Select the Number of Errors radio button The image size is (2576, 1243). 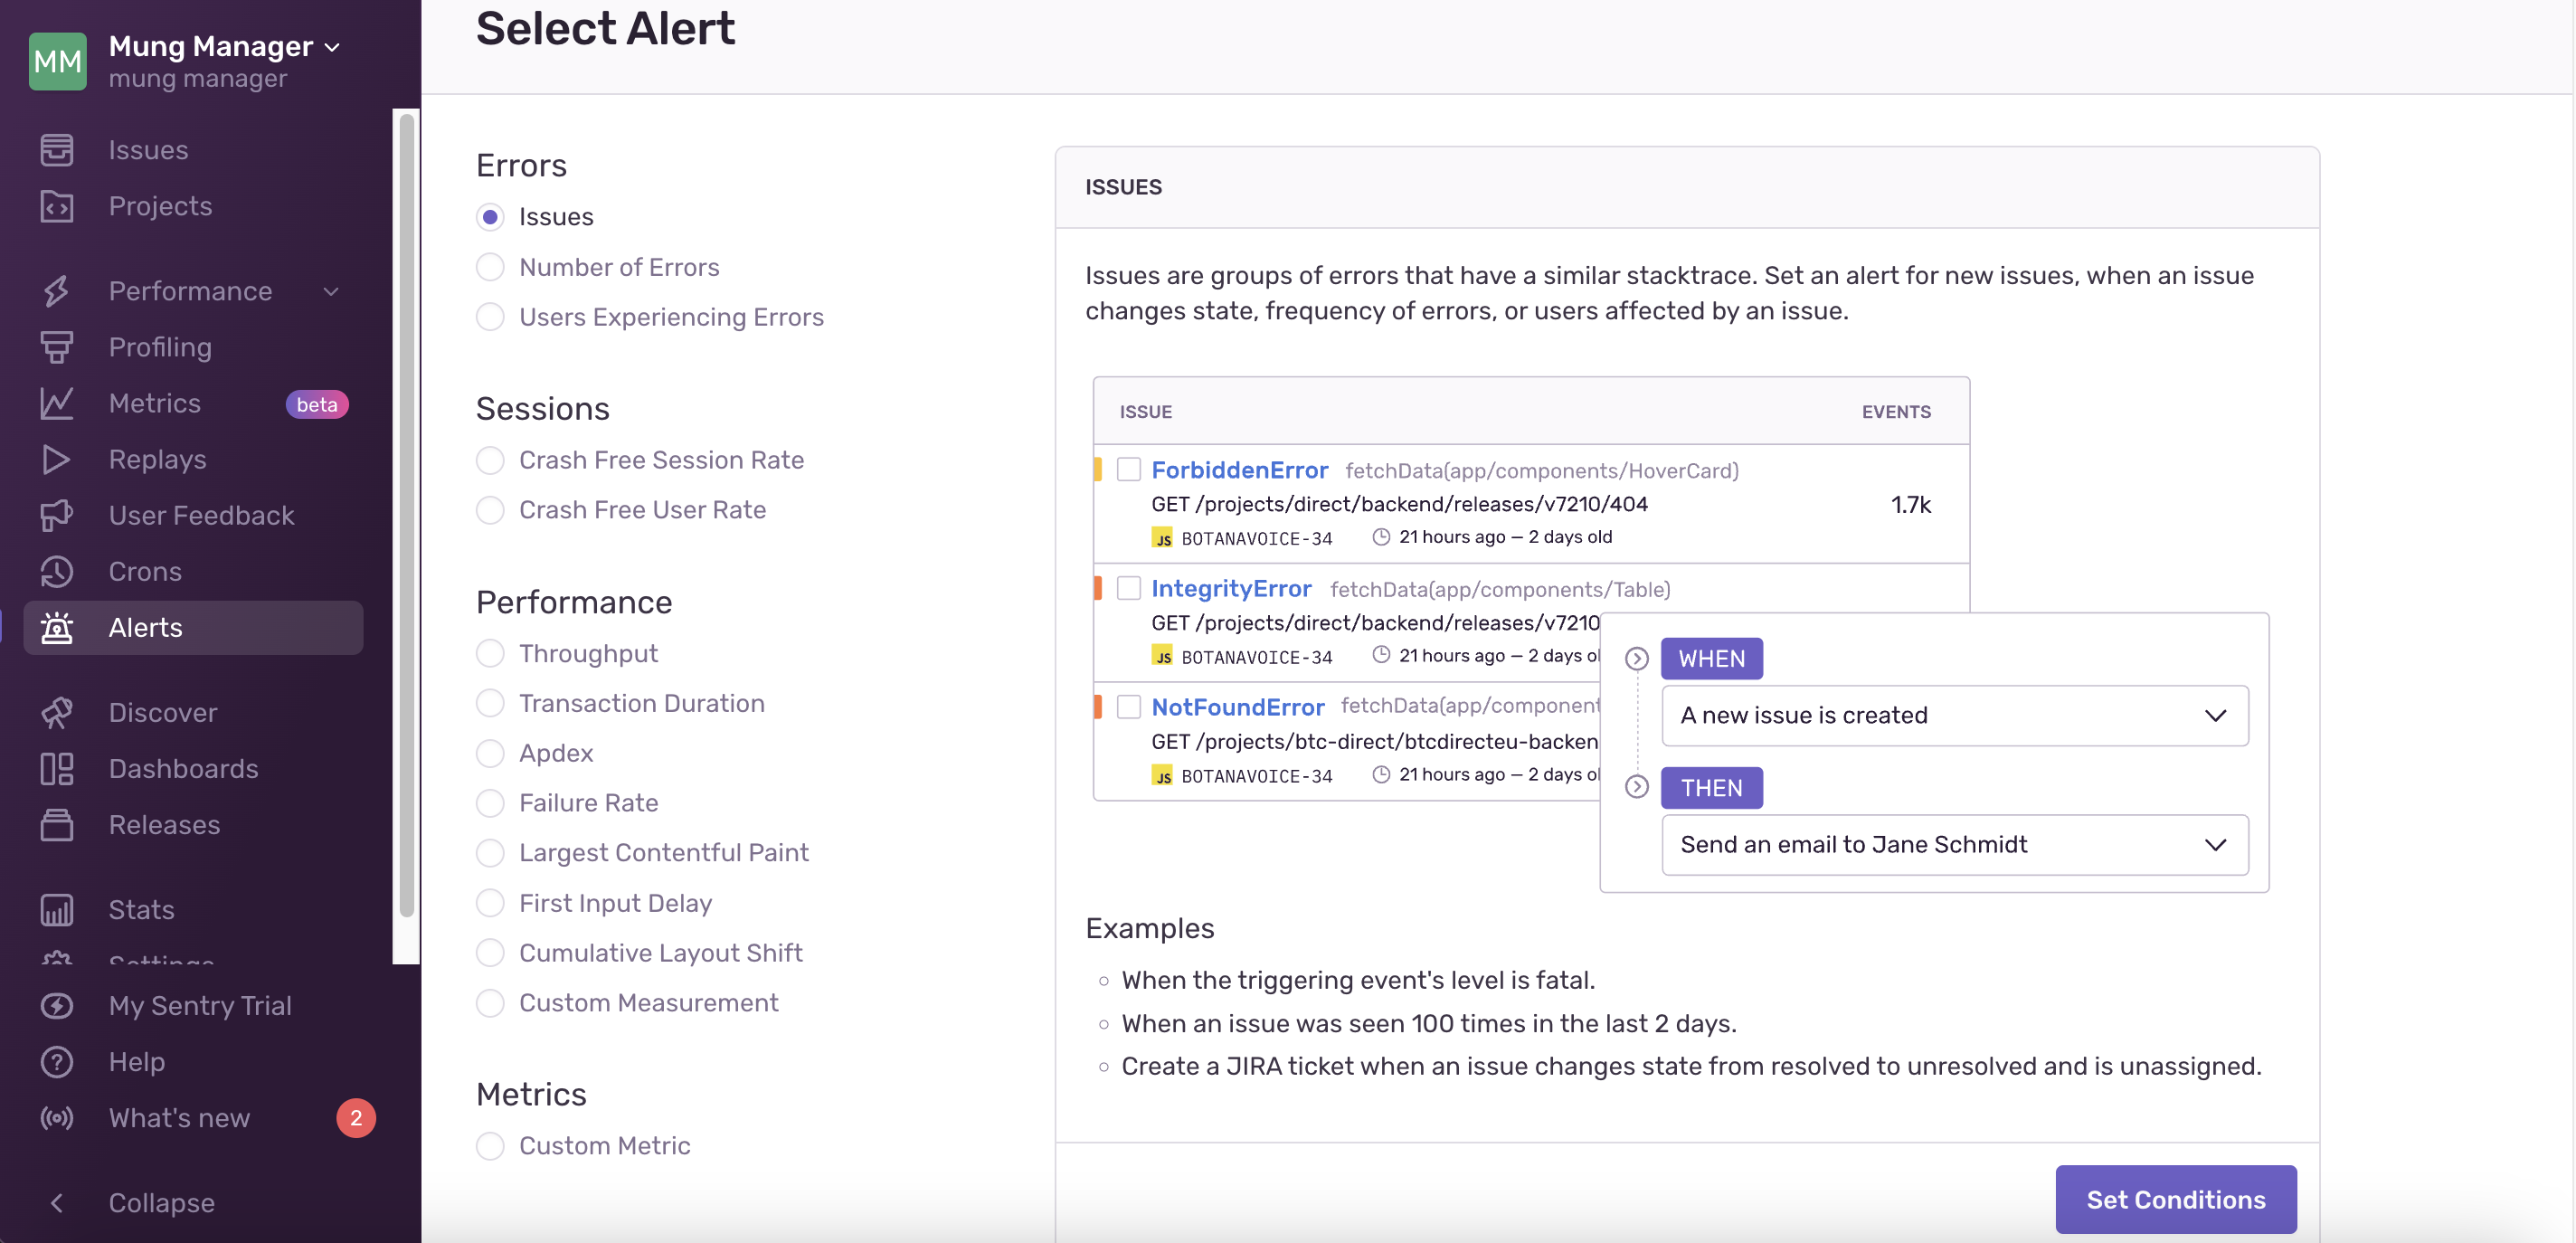490,267
